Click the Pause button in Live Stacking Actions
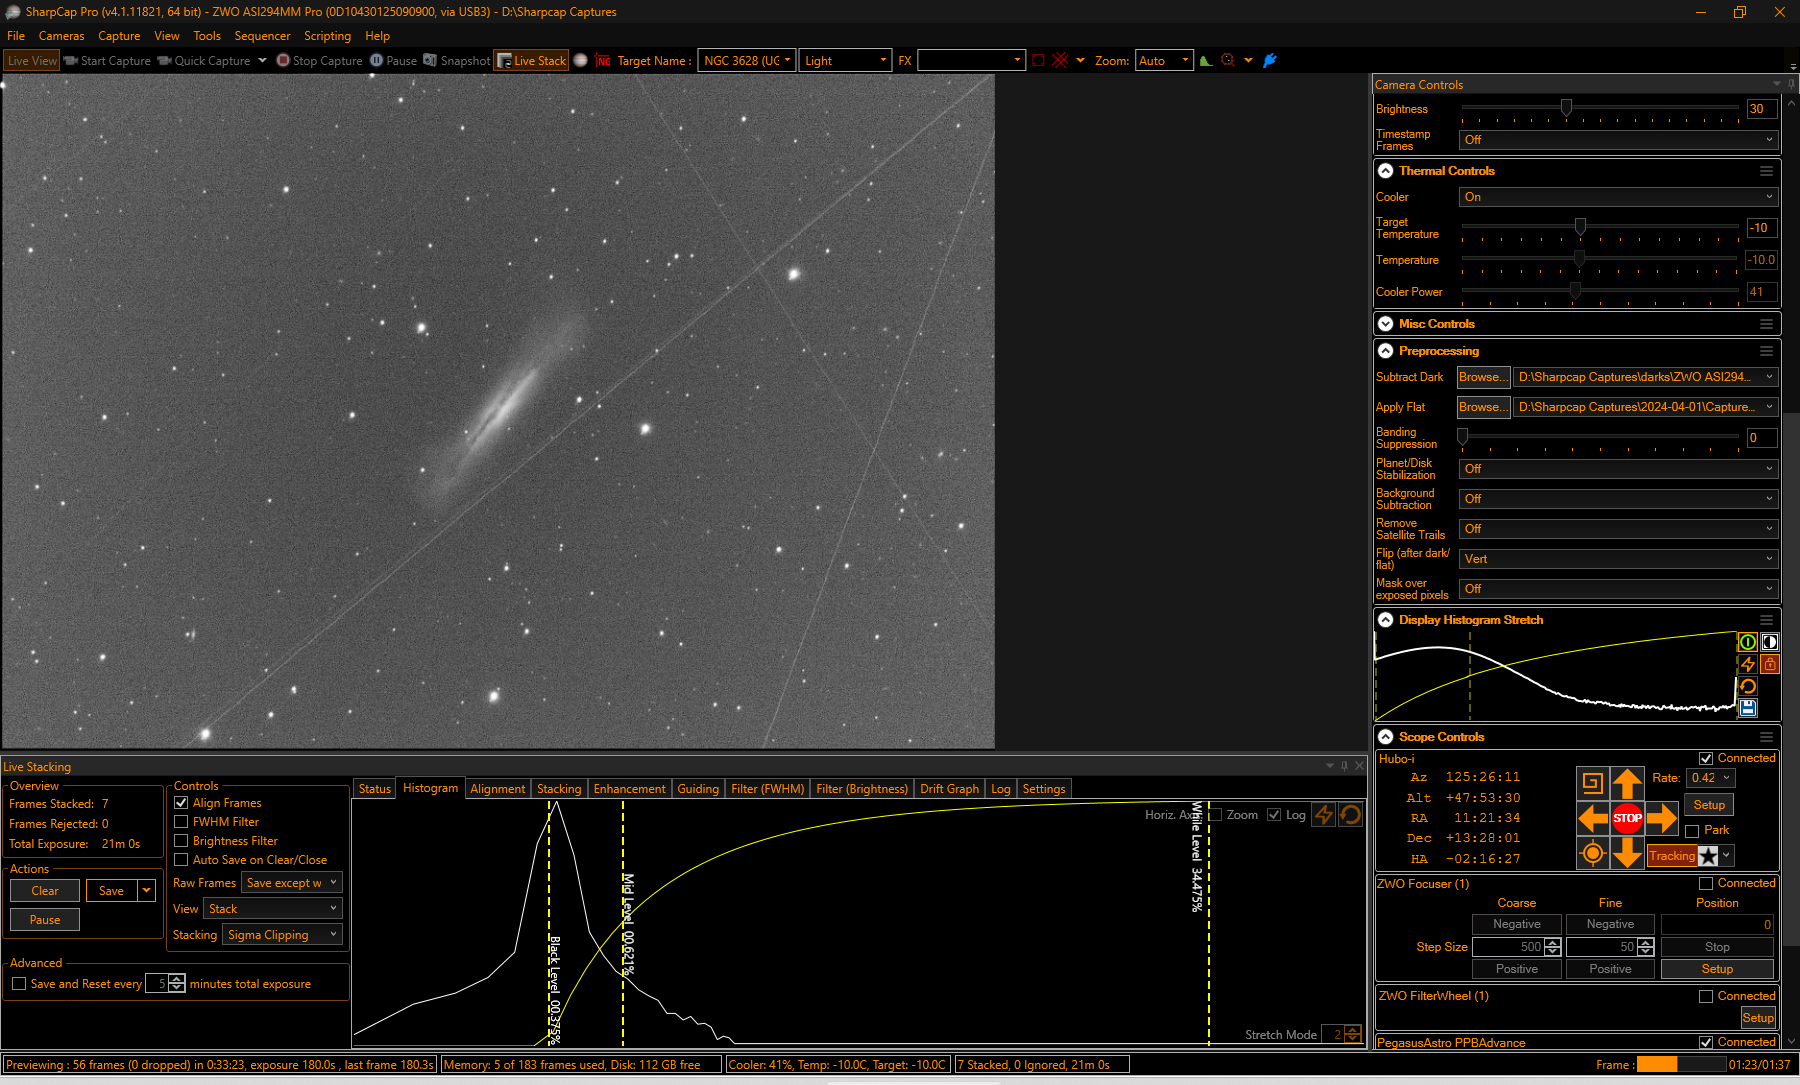The width and height of the screenshot is (1800, 1085). click(x=45, y=920)
